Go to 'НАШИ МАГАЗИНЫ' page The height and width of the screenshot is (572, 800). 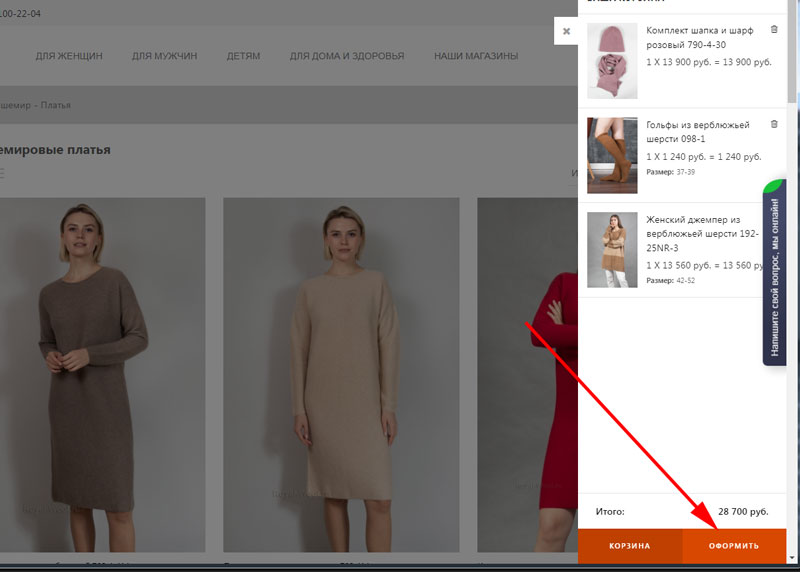[x=476, y=56]
